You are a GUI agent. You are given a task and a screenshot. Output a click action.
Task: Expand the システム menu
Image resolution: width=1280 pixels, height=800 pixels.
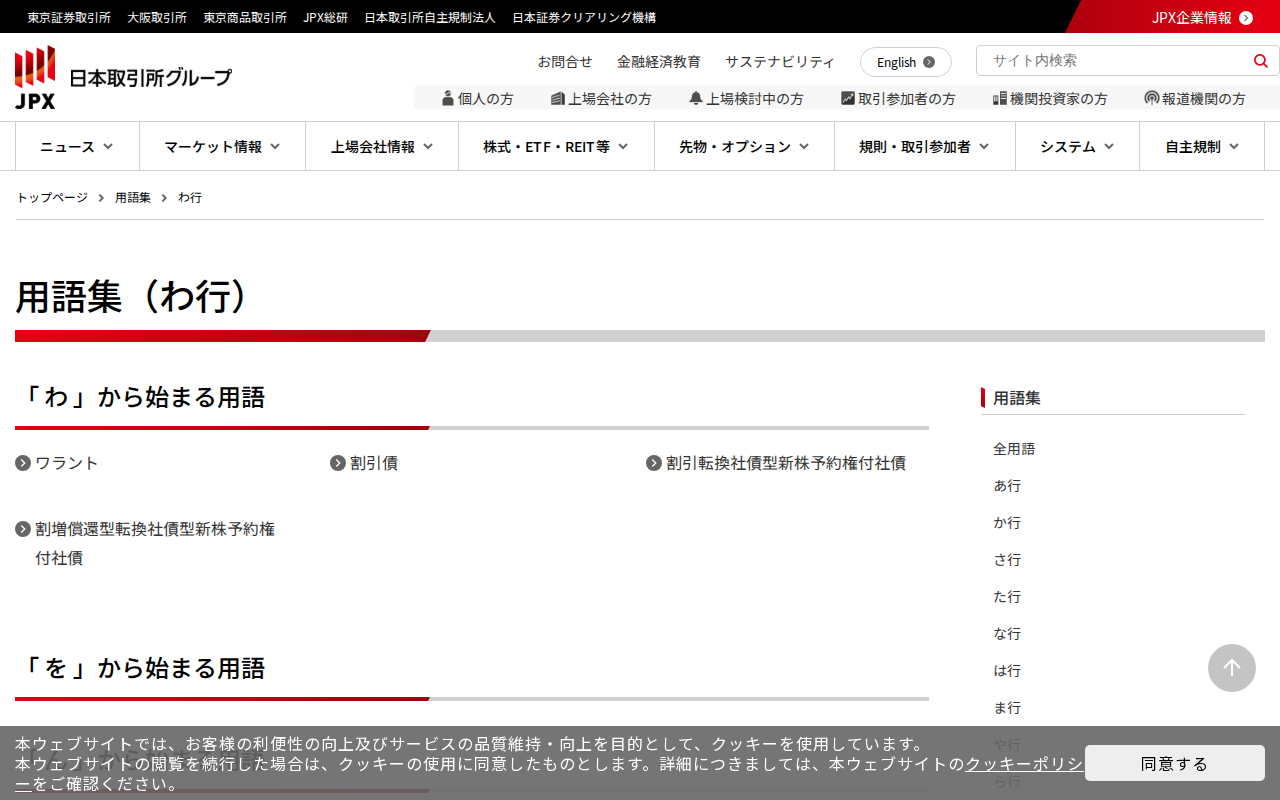pos(1077,147)
